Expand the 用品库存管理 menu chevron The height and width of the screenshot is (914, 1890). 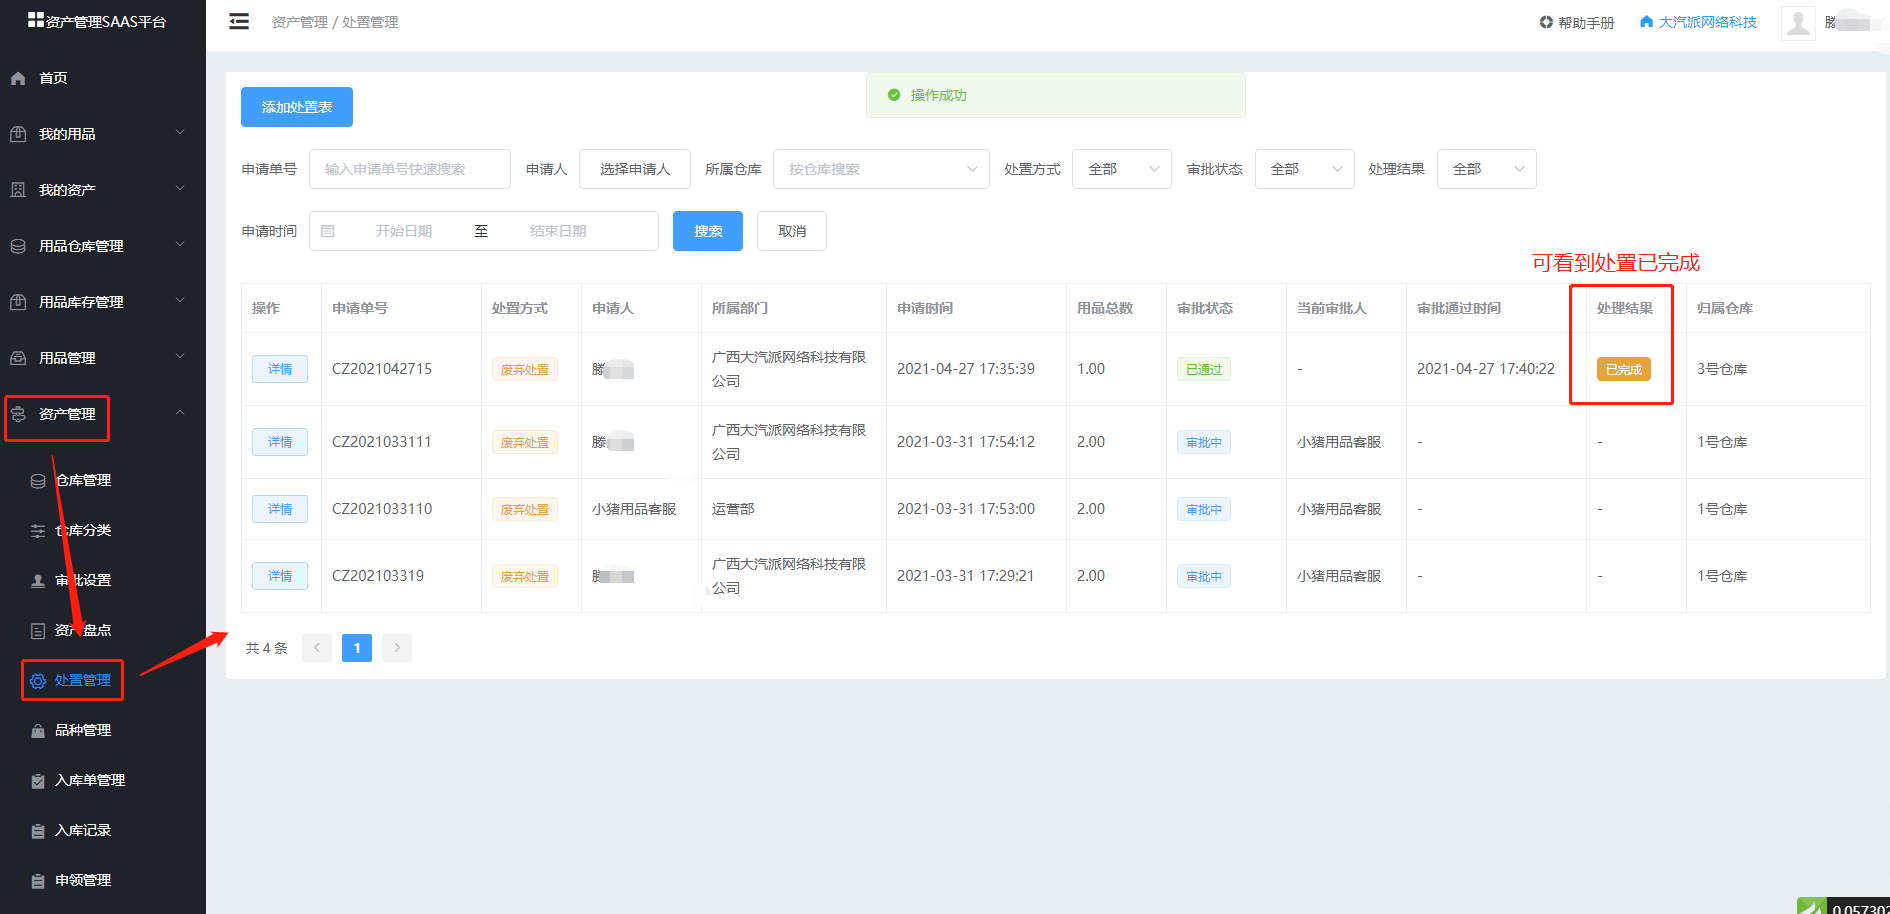[x=180, y=300]
